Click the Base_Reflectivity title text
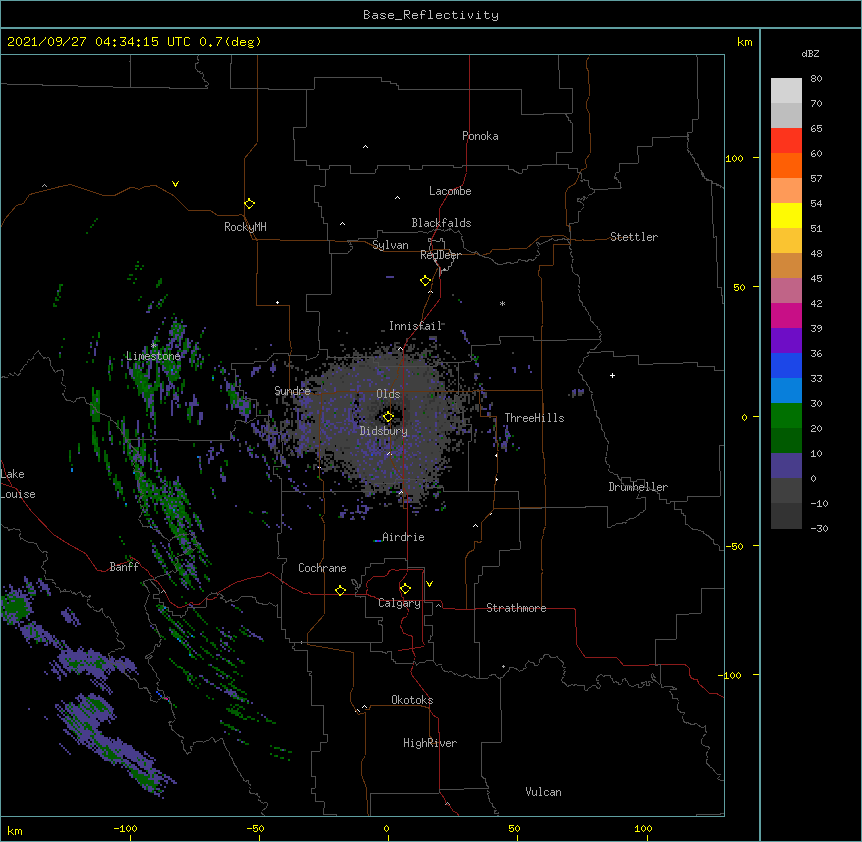Image resolution: width=862 pixels, height=842 pixels. [431, 15]
